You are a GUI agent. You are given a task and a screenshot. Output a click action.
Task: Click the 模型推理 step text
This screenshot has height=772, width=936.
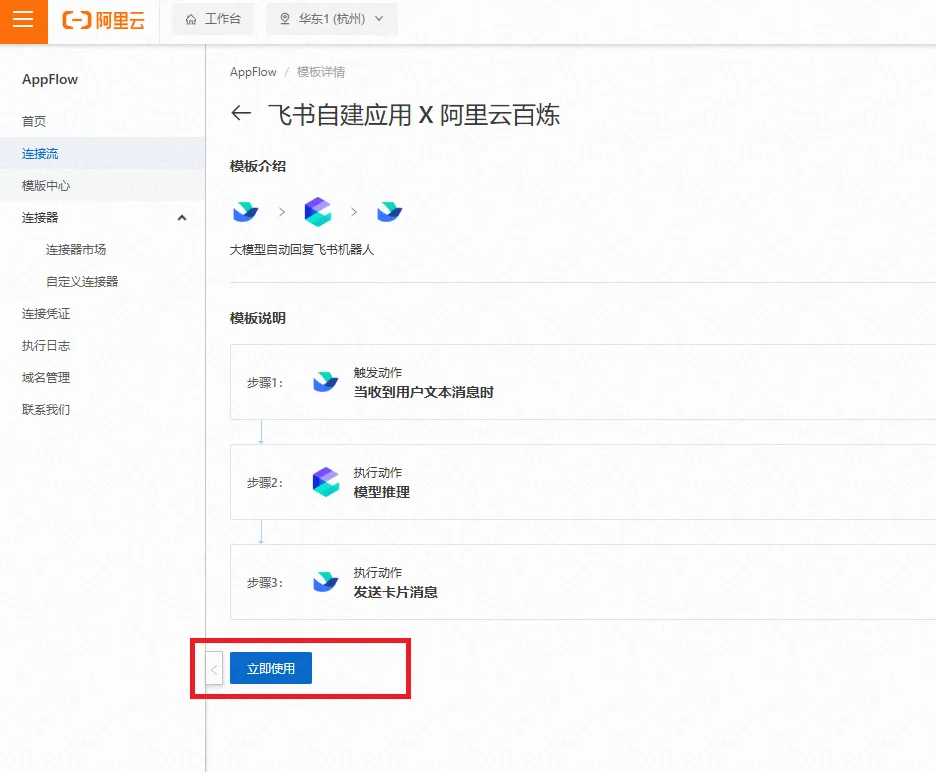[x=382, y=493]
